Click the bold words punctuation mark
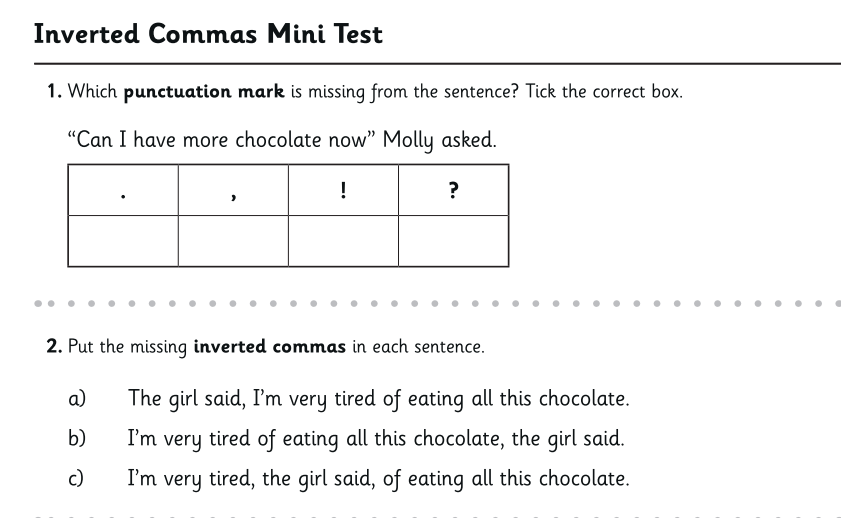Image resolution: width=841 pixels, height=518 pixels. [204, 92]
